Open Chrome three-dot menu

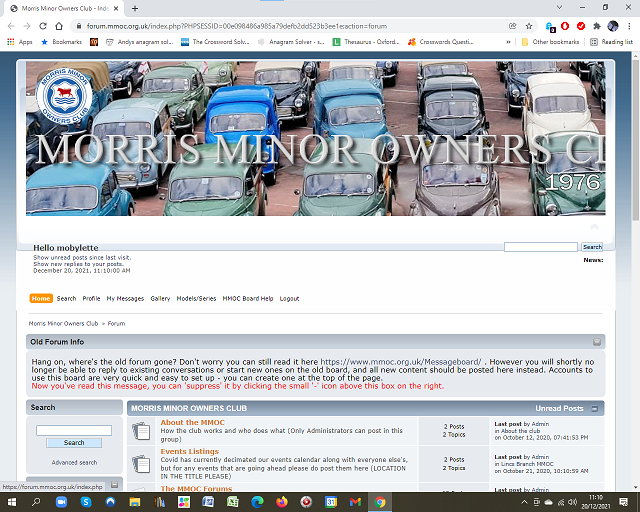point(629,26)
